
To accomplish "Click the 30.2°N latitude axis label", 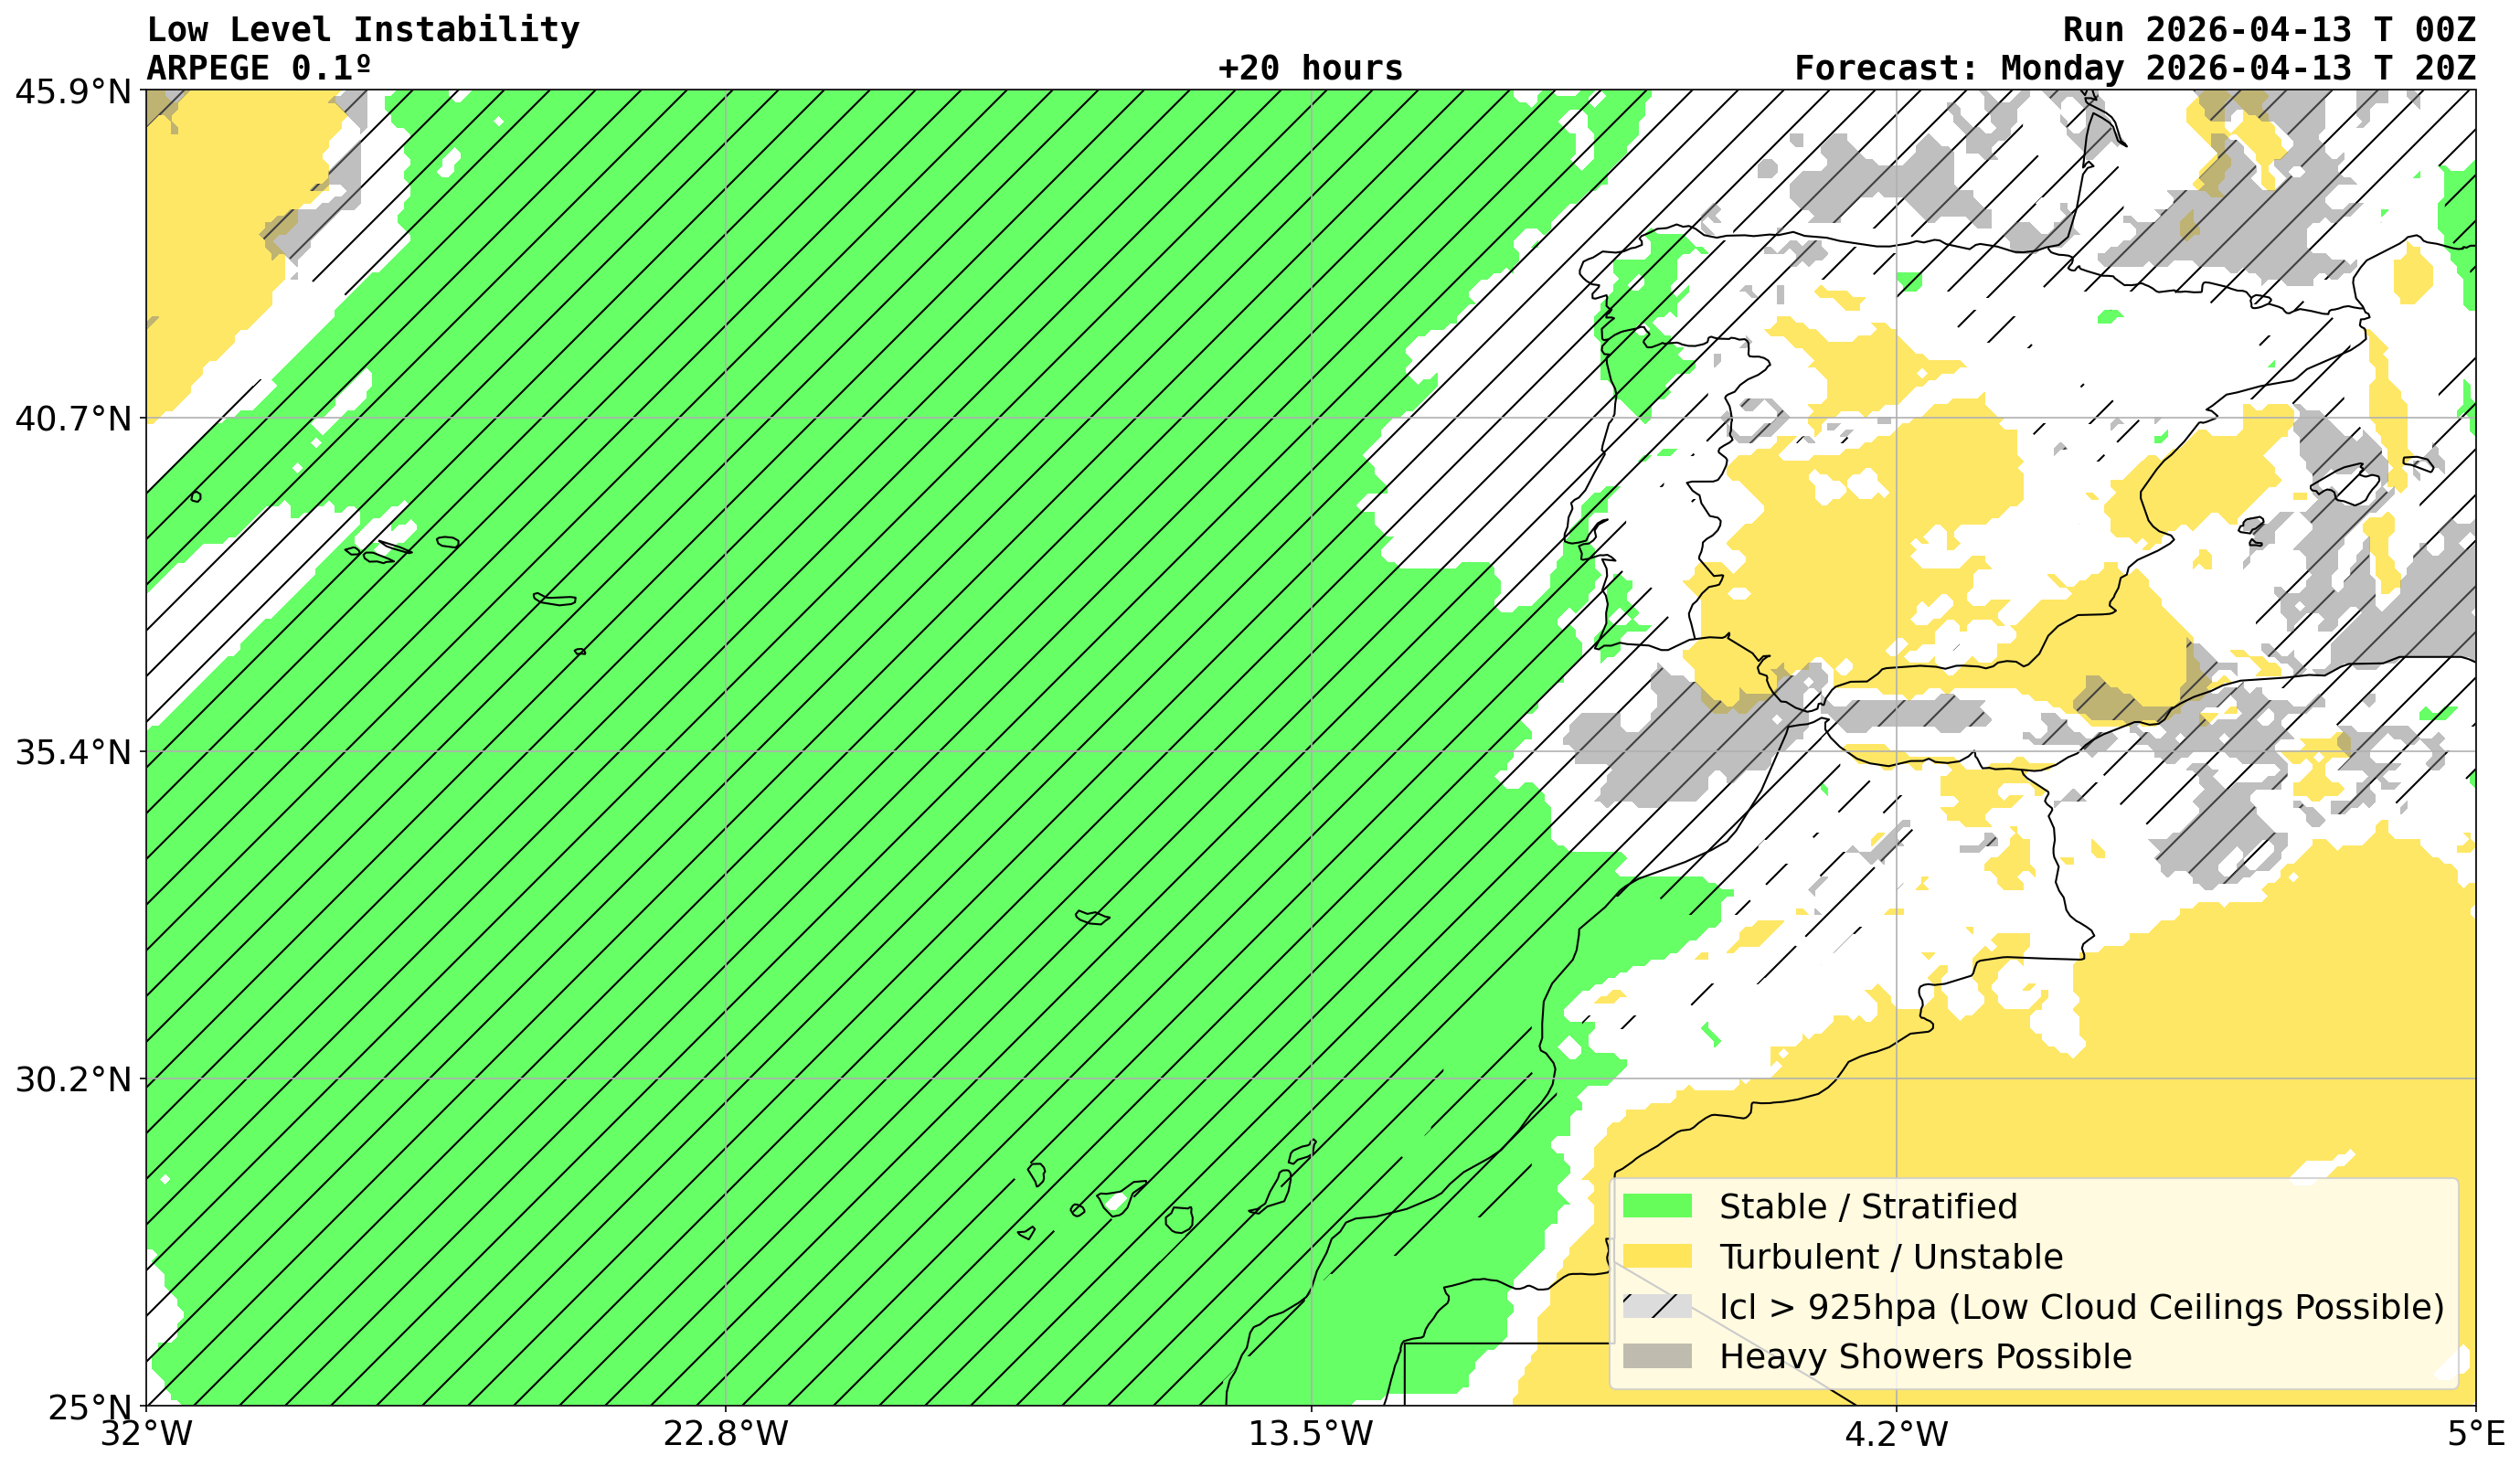I will 73,1080.
